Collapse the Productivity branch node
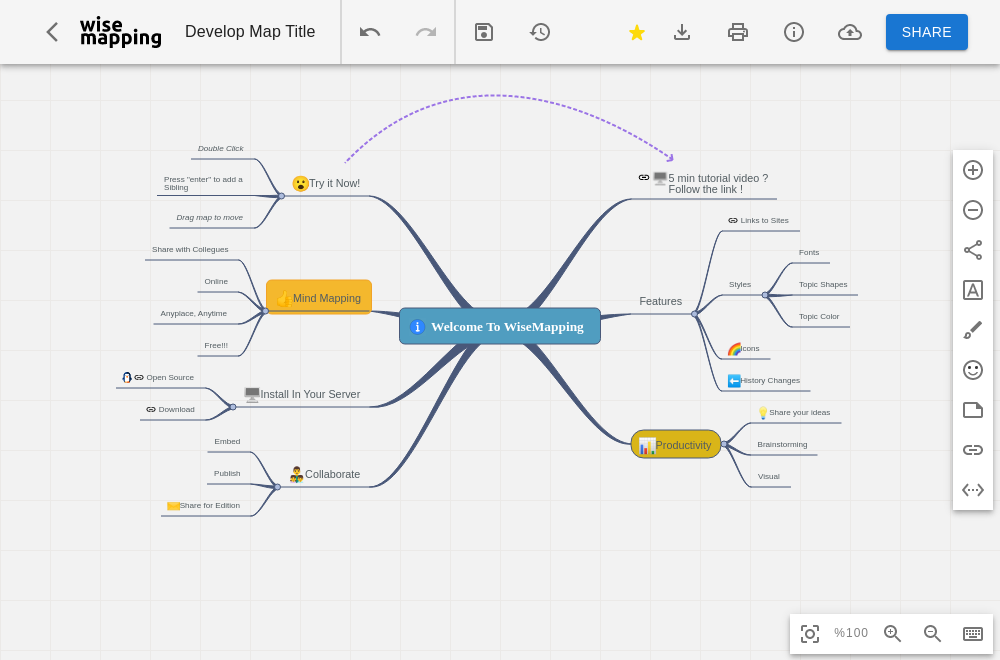The height and width of the screenshot is (660, 1000). pos(724,444)
